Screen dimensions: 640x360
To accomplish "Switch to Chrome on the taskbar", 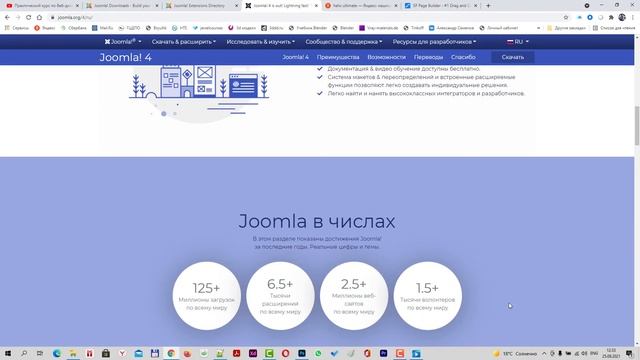I will point(171,353).
